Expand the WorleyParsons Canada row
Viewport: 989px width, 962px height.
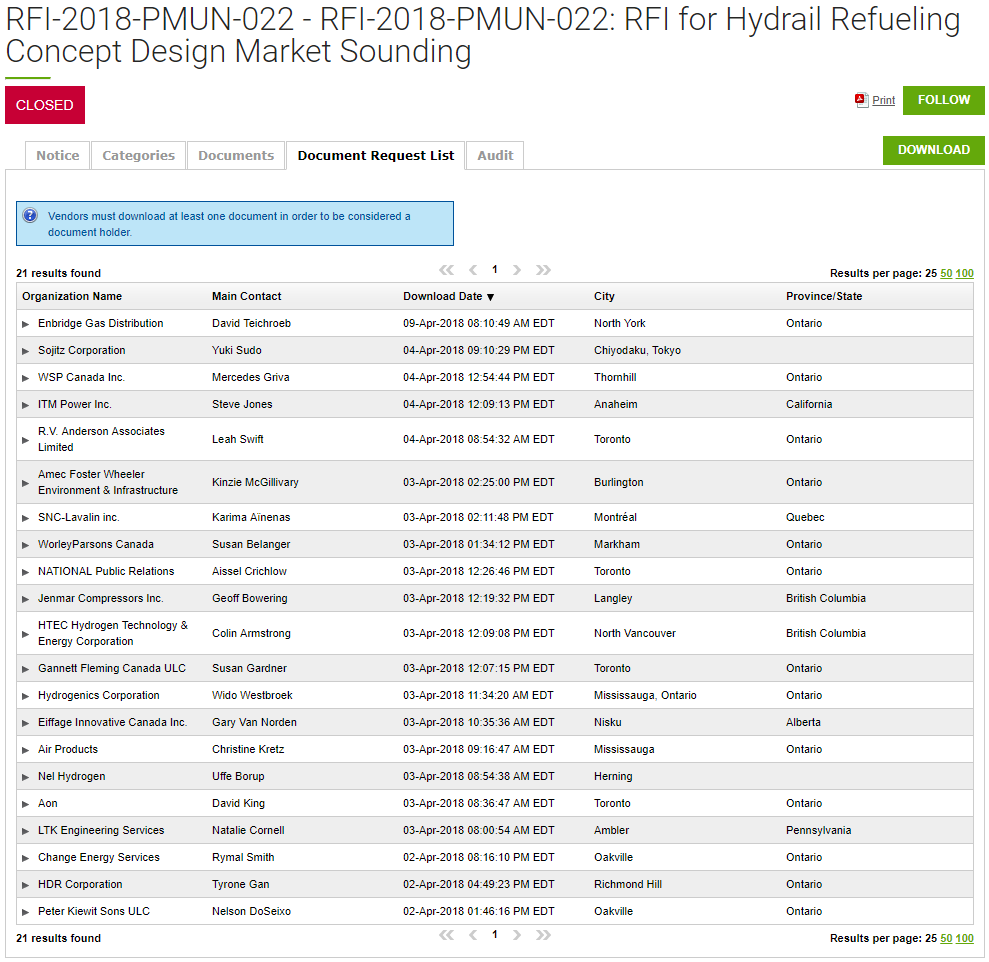[25, 545]
